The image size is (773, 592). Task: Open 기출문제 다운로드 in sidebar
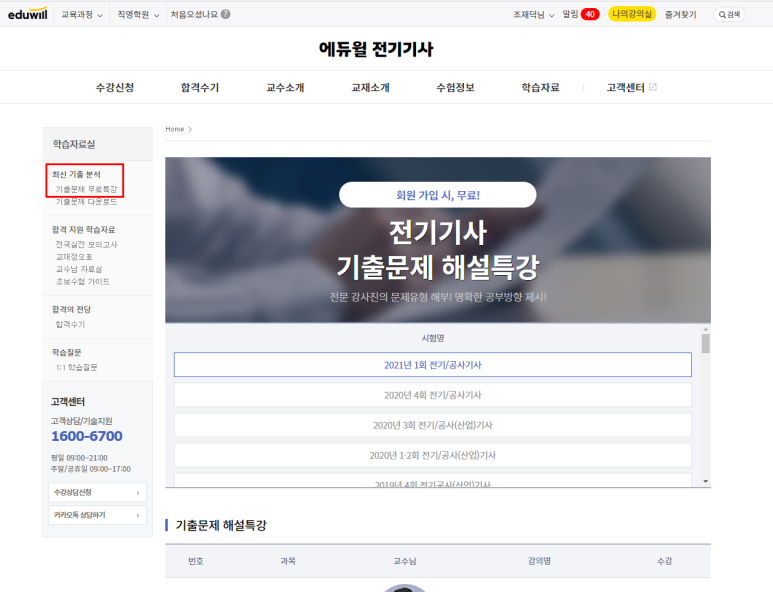(86, 202)
